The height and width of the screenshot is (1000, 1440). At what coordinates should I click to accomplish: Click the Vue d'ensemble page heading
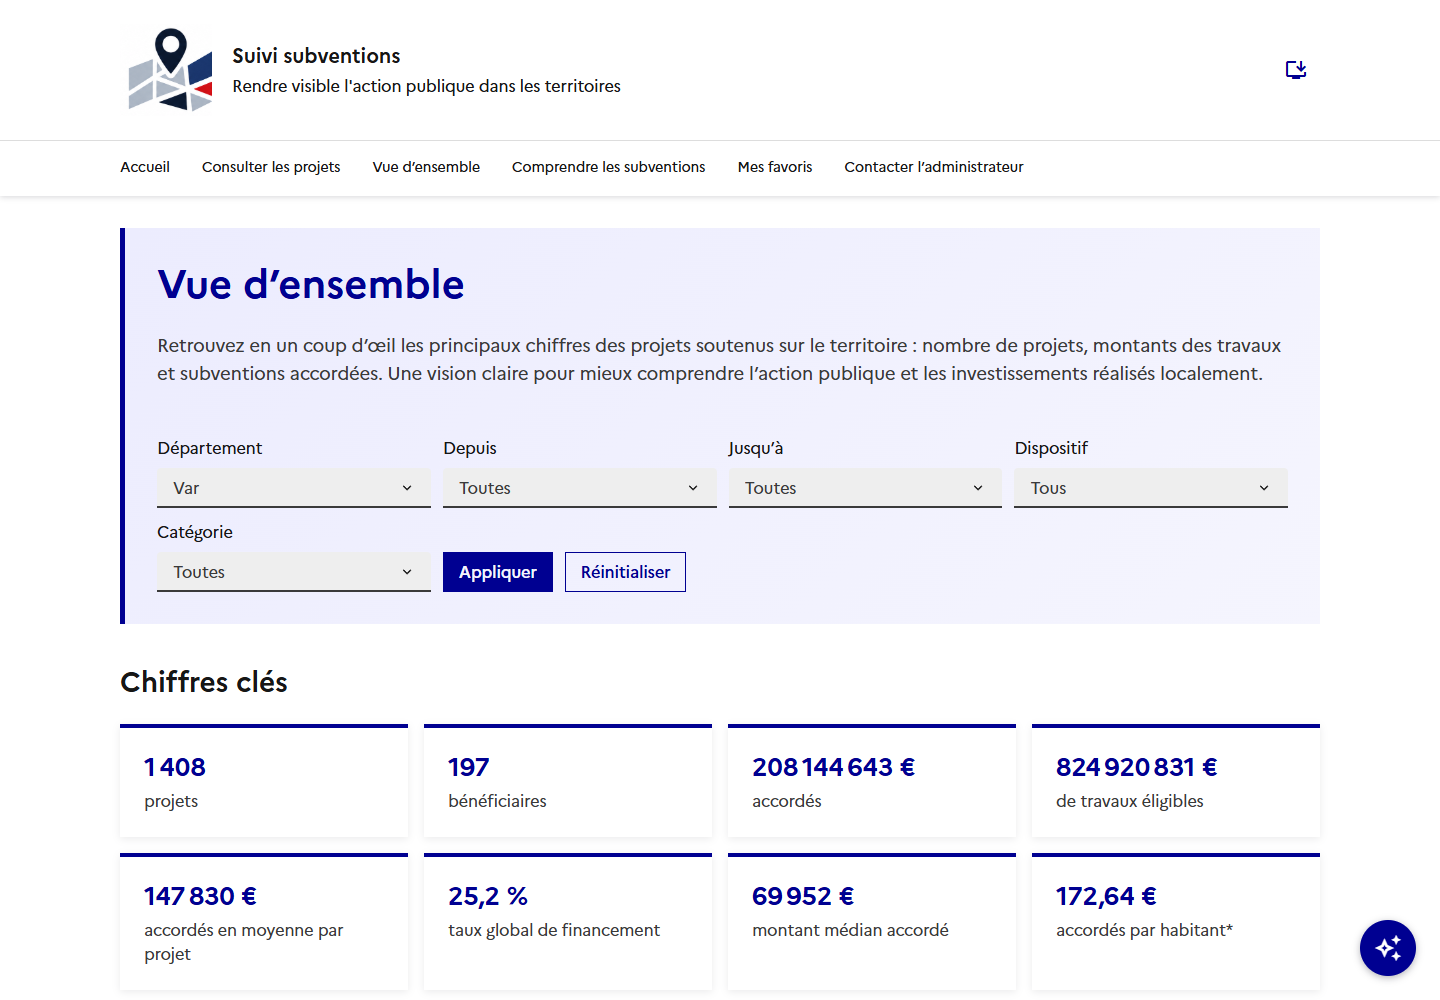coord(311,284)
